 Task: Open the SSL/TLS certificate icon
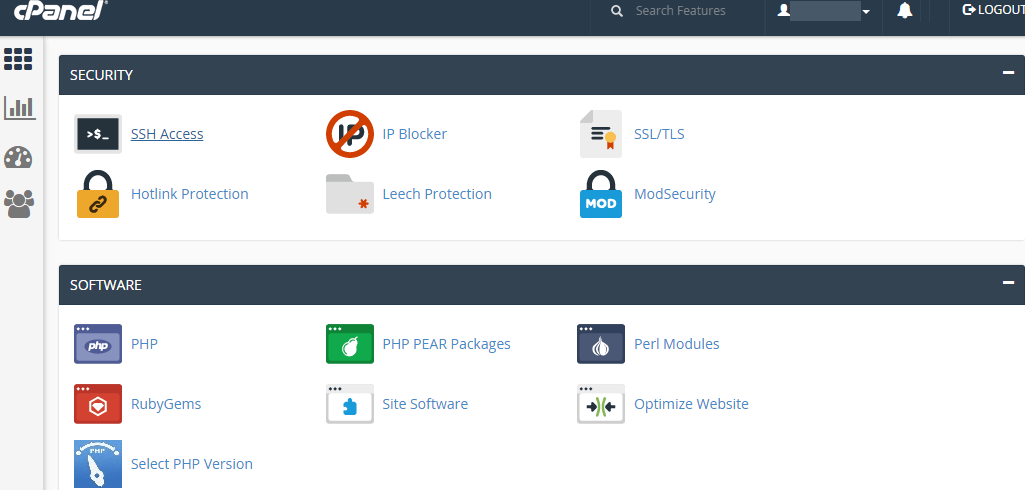click(601, 134)
